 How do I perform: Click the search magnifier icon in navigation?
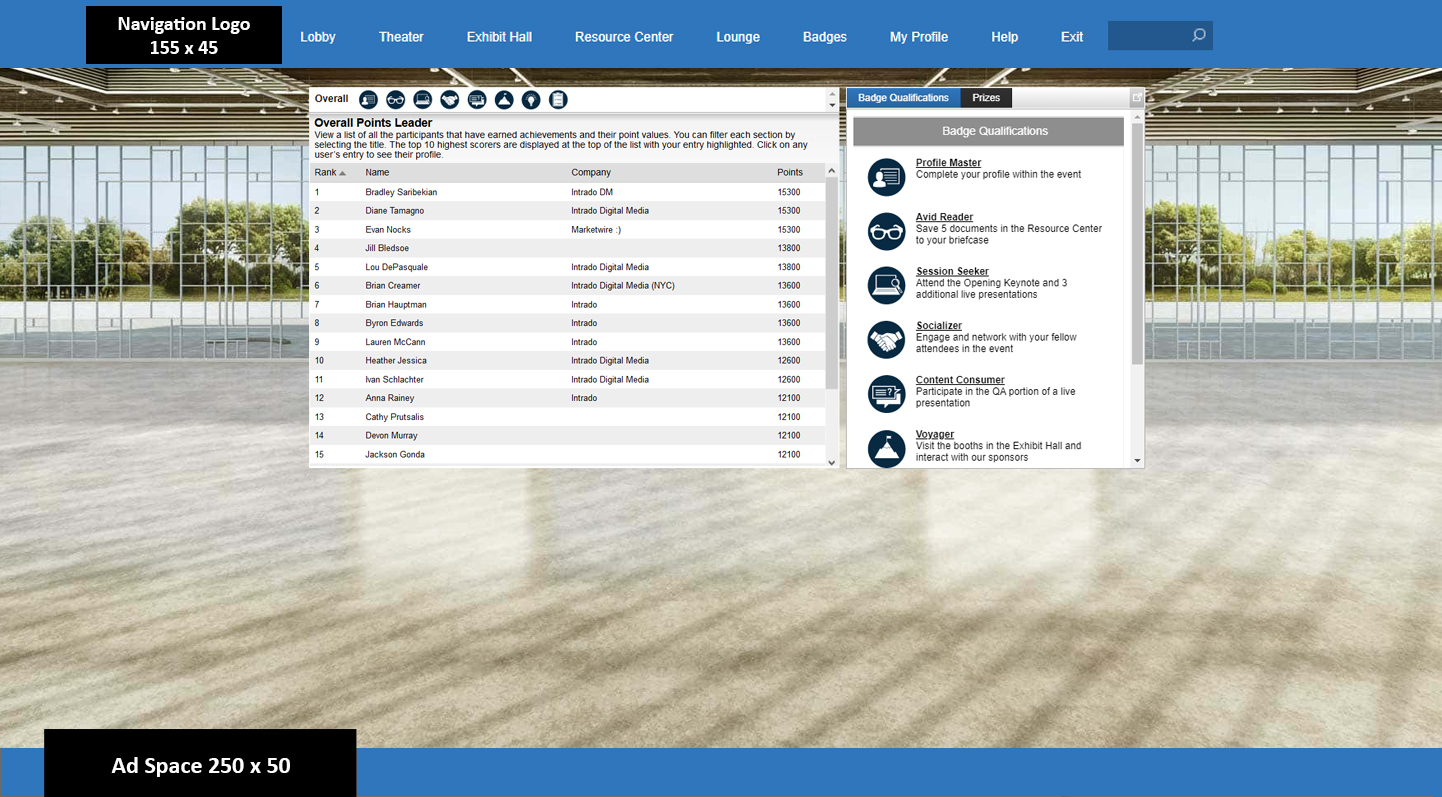(x=1199, y=36)
